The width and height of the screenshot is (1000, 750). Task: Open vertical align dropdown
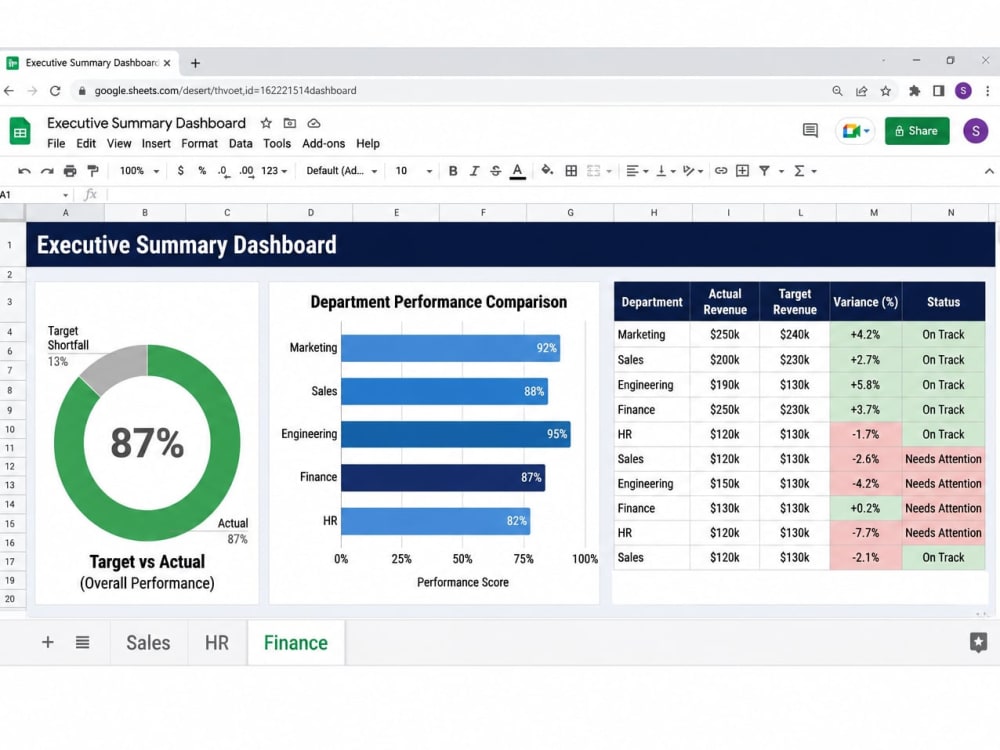(665, 171)
